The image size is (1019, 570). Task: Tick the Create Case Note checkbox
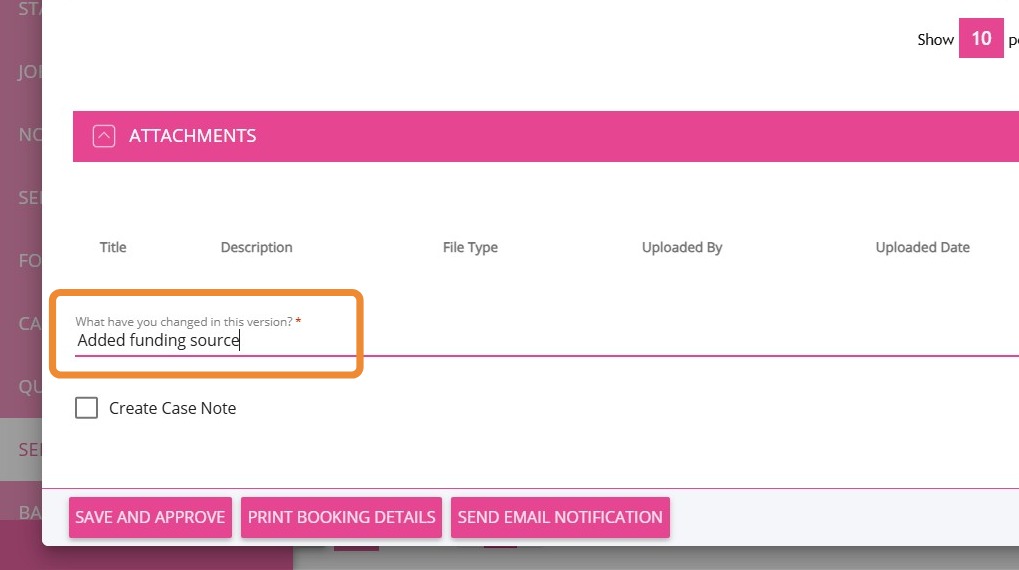coord(87,408)
